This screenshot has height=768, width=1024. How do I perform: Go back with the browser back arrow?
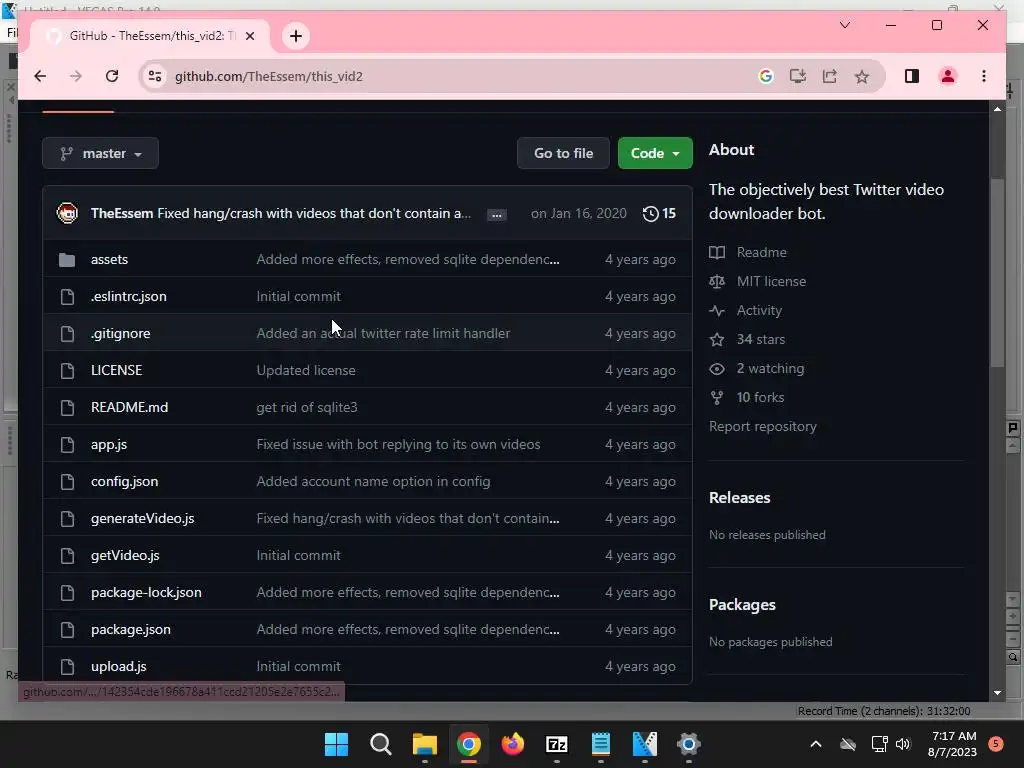tap(40, 76)
